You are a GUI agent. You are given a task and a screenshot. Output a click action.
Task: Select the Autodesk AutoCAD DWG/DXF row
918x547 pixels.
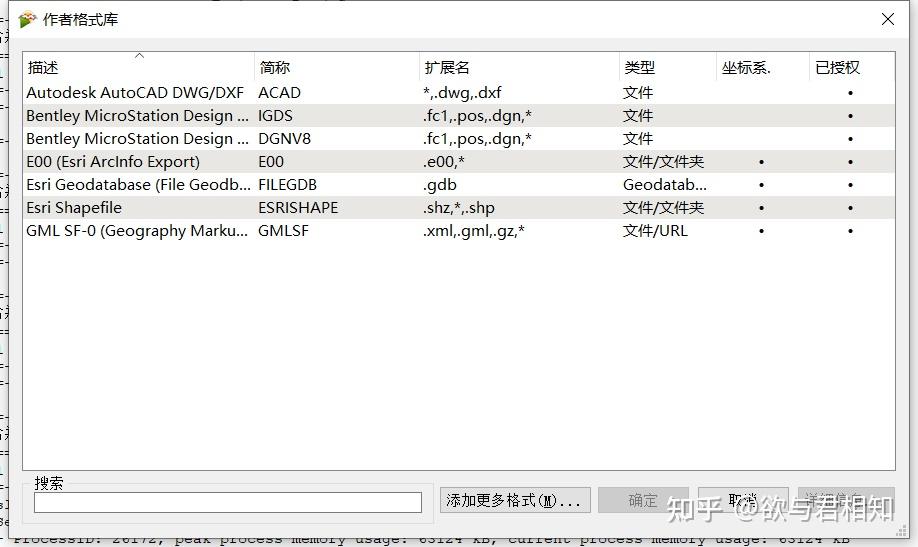point(459,93)
